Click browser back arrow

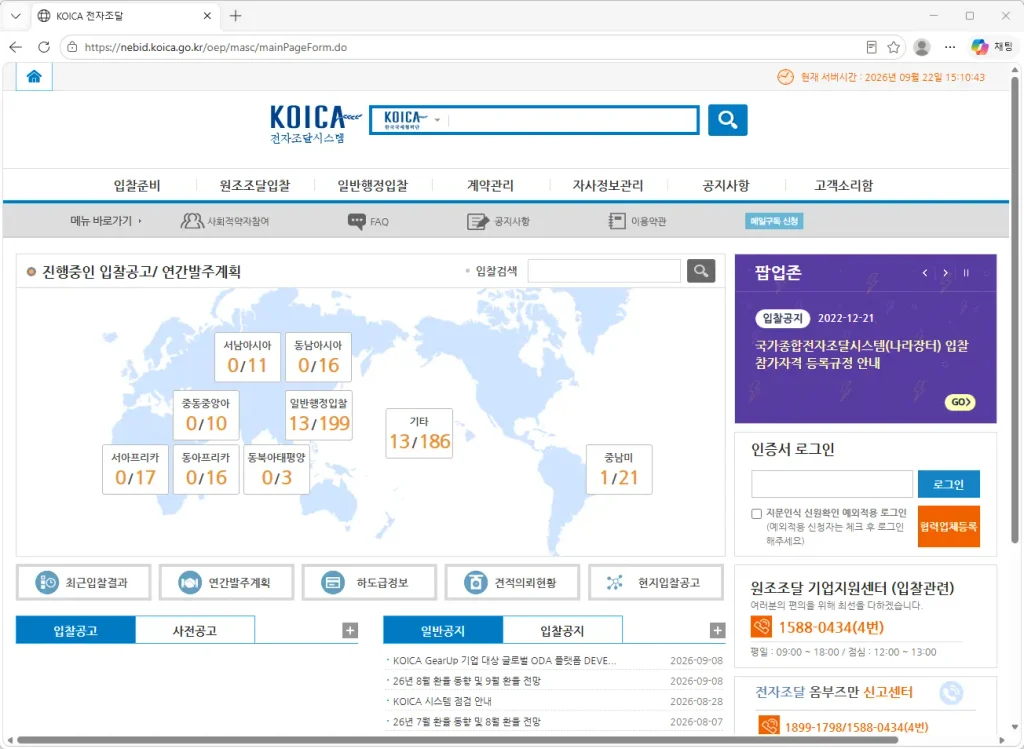coord(16,47)
